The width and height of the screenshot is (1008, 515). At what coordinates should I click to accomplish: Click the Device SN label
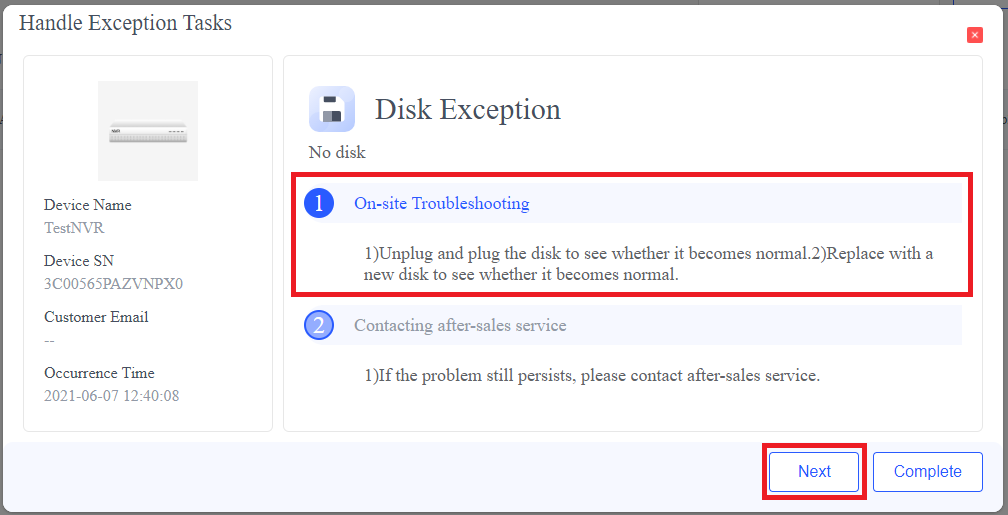(x=81, y=261)
